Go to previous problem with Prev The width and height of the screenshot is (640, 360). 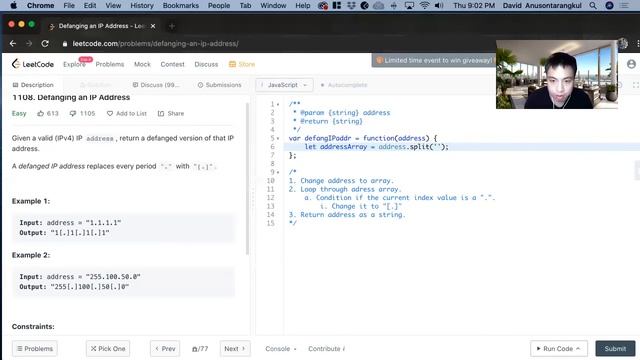pyautogui.click(x=165, y=349)
